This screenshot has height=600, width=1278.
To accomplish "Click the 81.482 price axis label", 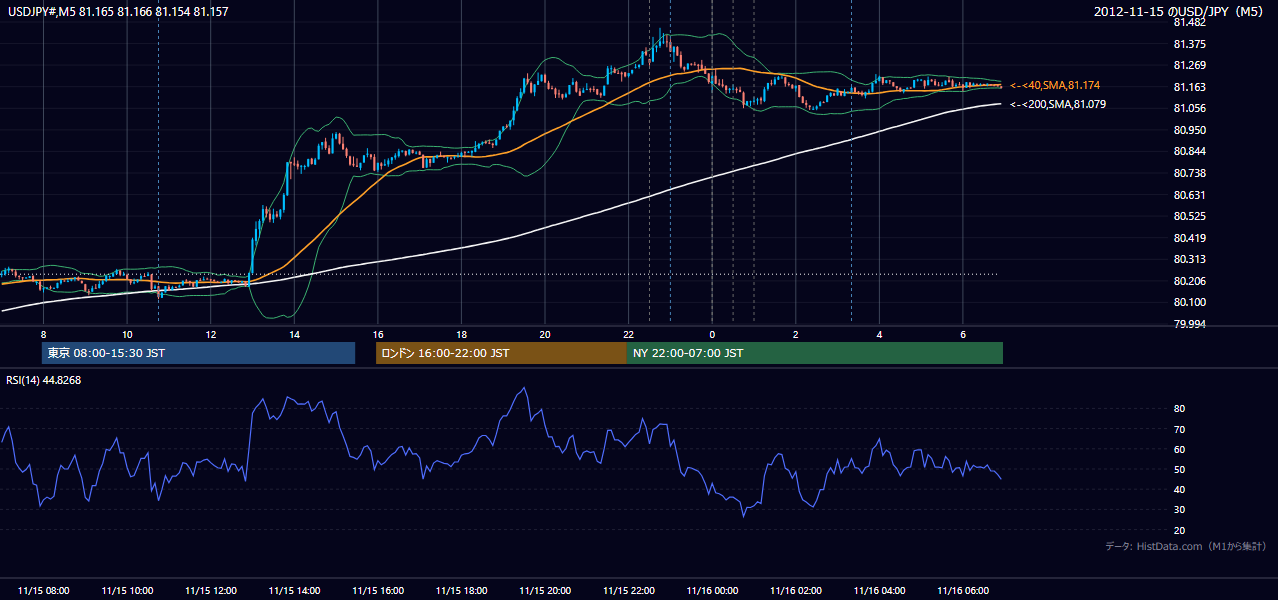I will pyautogui.click(x=1190, y=22).
